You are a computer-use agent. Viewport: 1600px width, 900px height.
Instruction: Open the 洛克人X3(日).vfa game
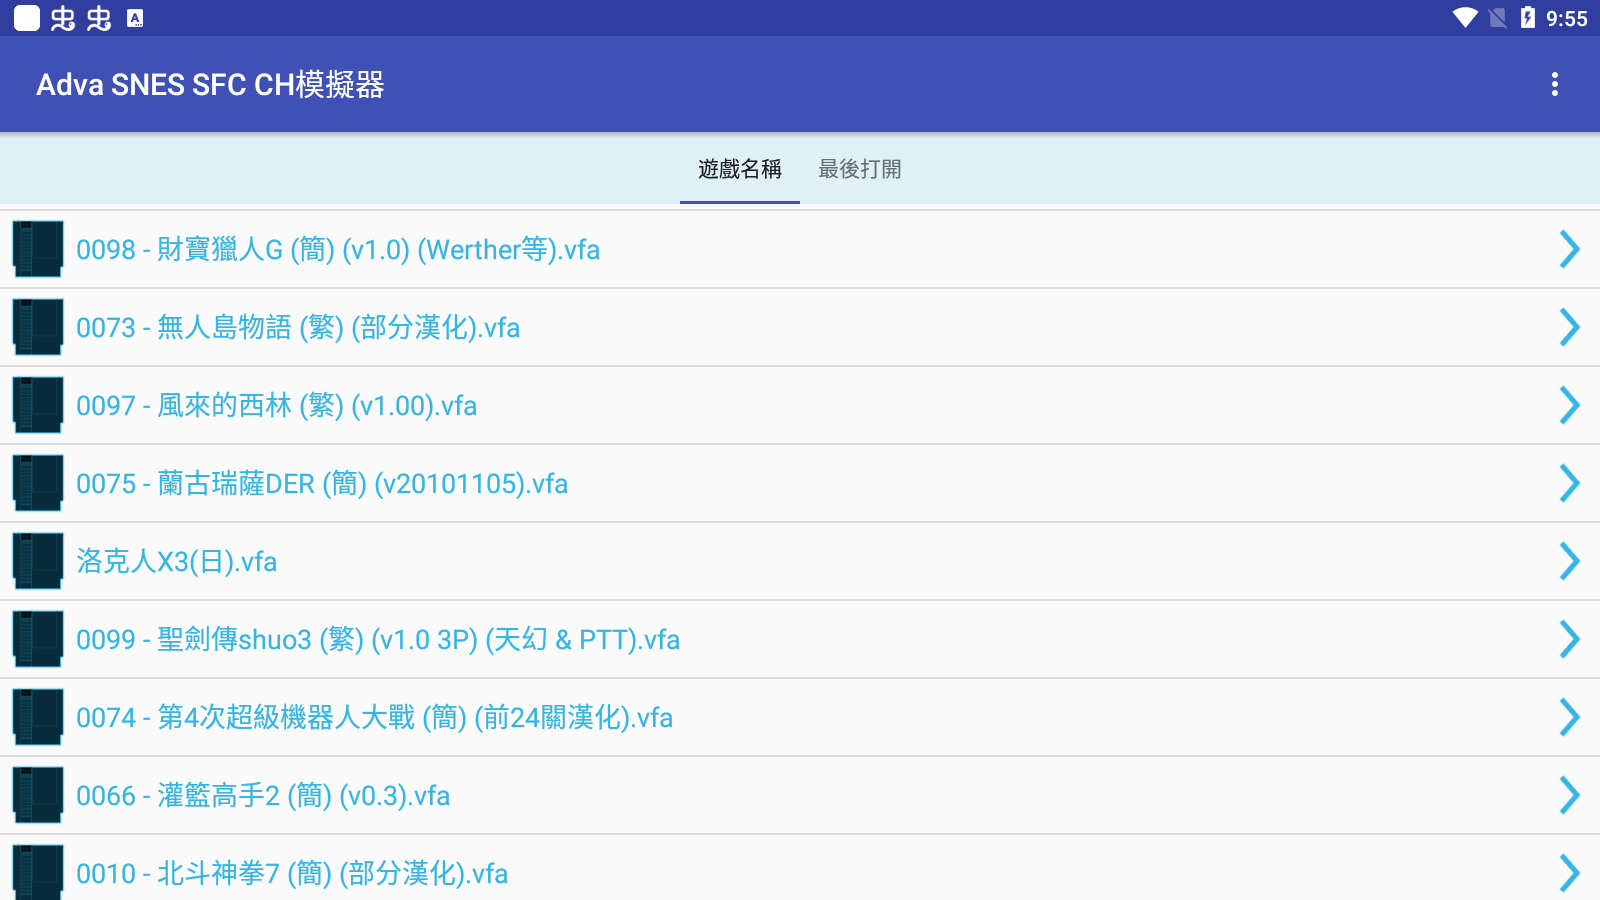coord(178,561)
